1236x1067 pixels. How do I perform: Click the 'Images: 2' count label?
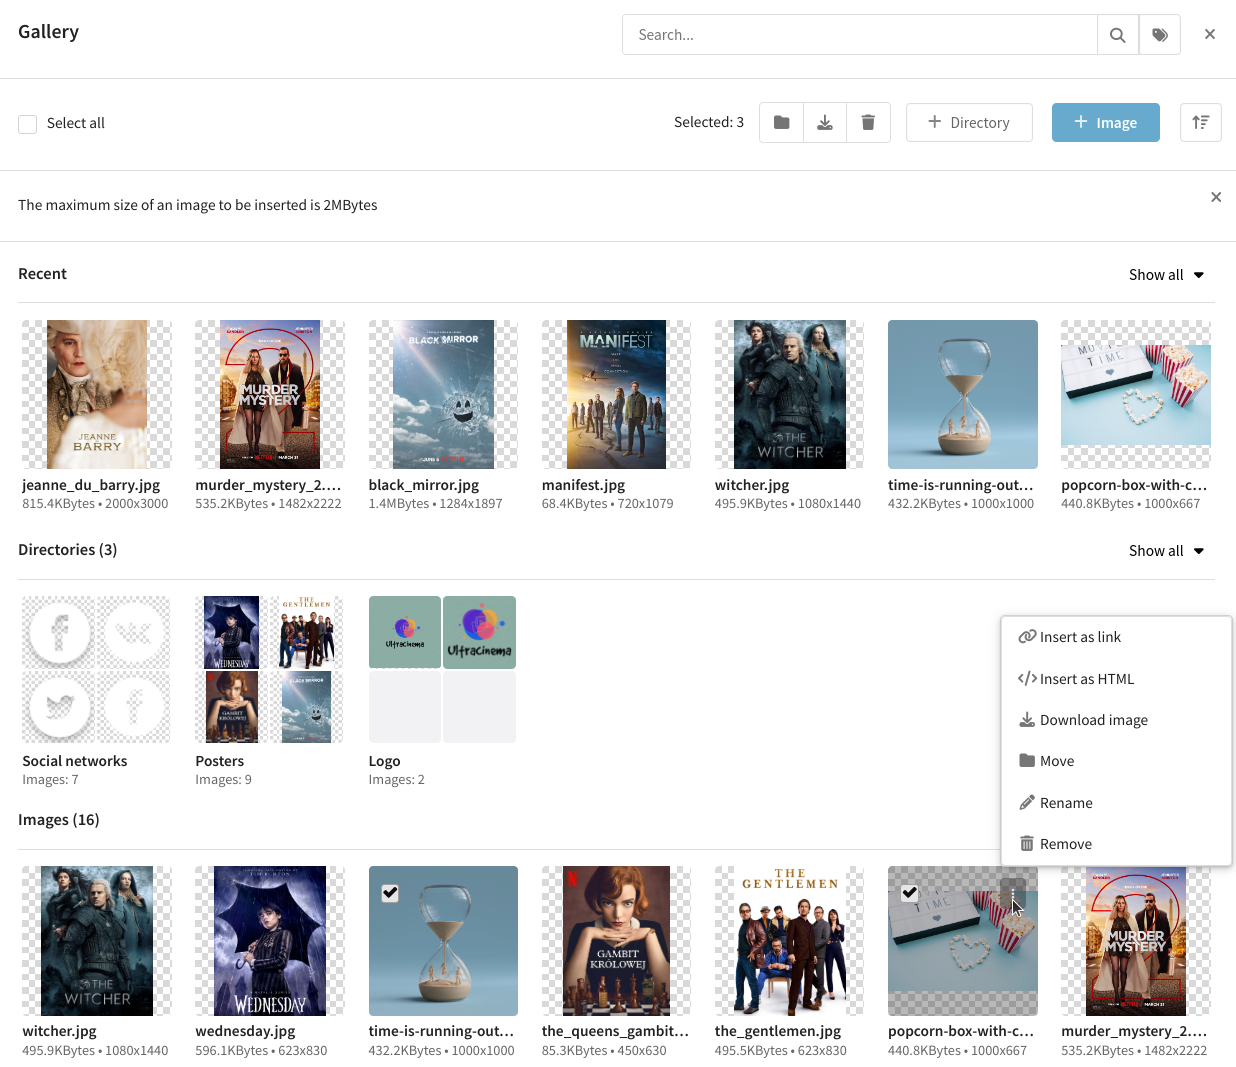[x=396, y=780]
